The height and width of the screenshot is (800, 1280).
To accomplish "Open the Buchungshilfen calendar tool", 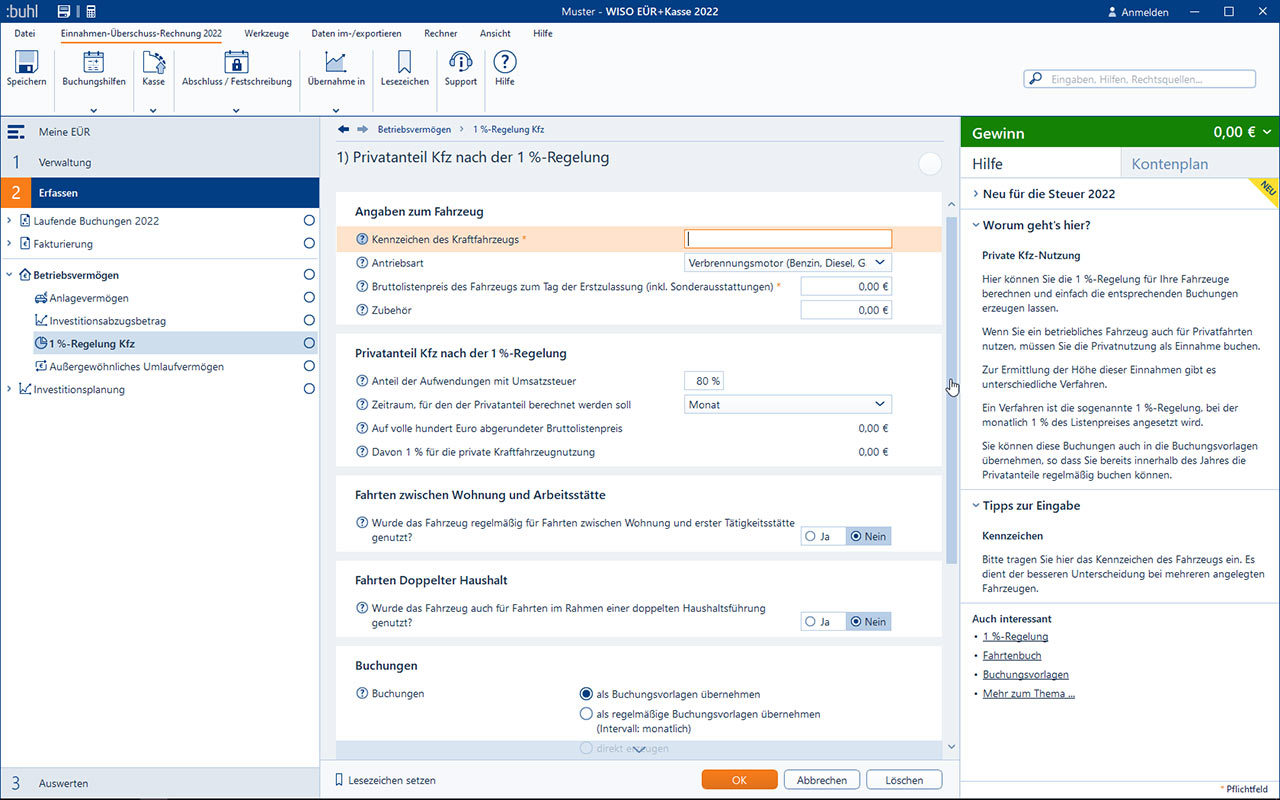I will point(94,62).
